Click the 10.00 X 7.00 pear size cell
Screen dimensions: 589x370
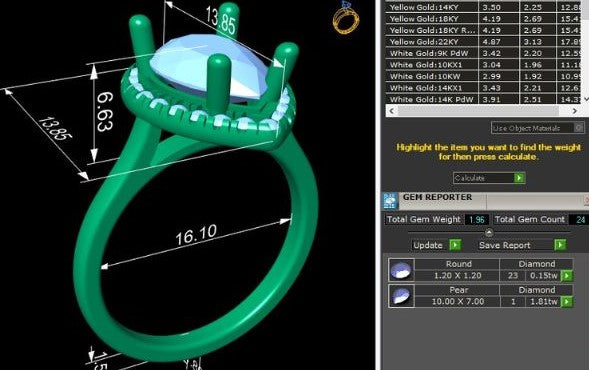click(458, 301)
